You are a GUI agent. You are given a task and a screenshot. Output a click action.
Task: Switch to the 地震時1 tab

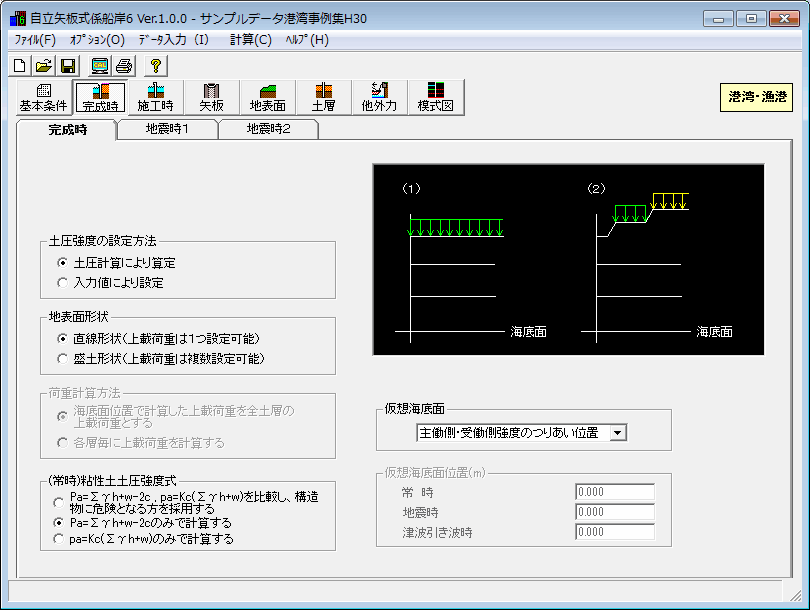[167, 129]
